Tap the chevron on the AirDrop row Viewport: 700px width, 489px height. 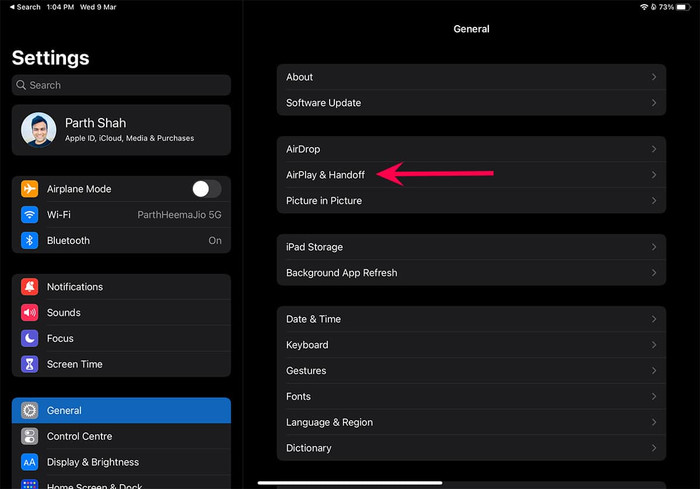(x=654, y=149)
